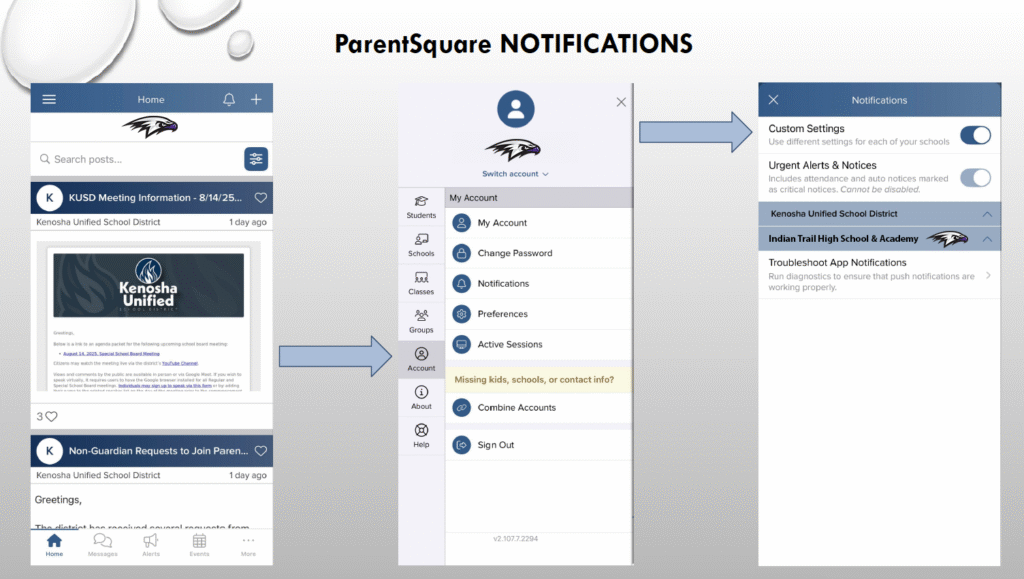Switch to the Messages tab in the bottom navigation

click(103, 545)
